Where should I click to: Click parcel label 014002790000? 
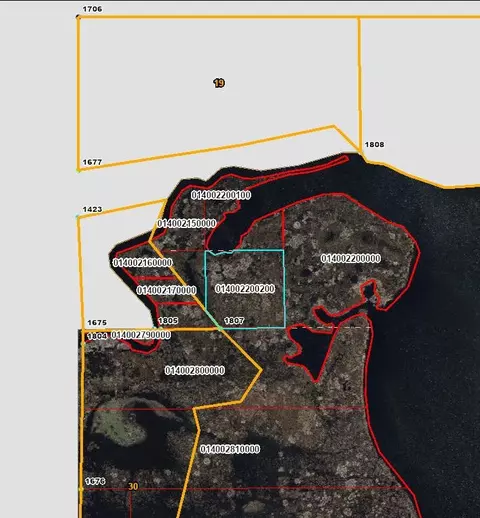[x=141, y=335]
